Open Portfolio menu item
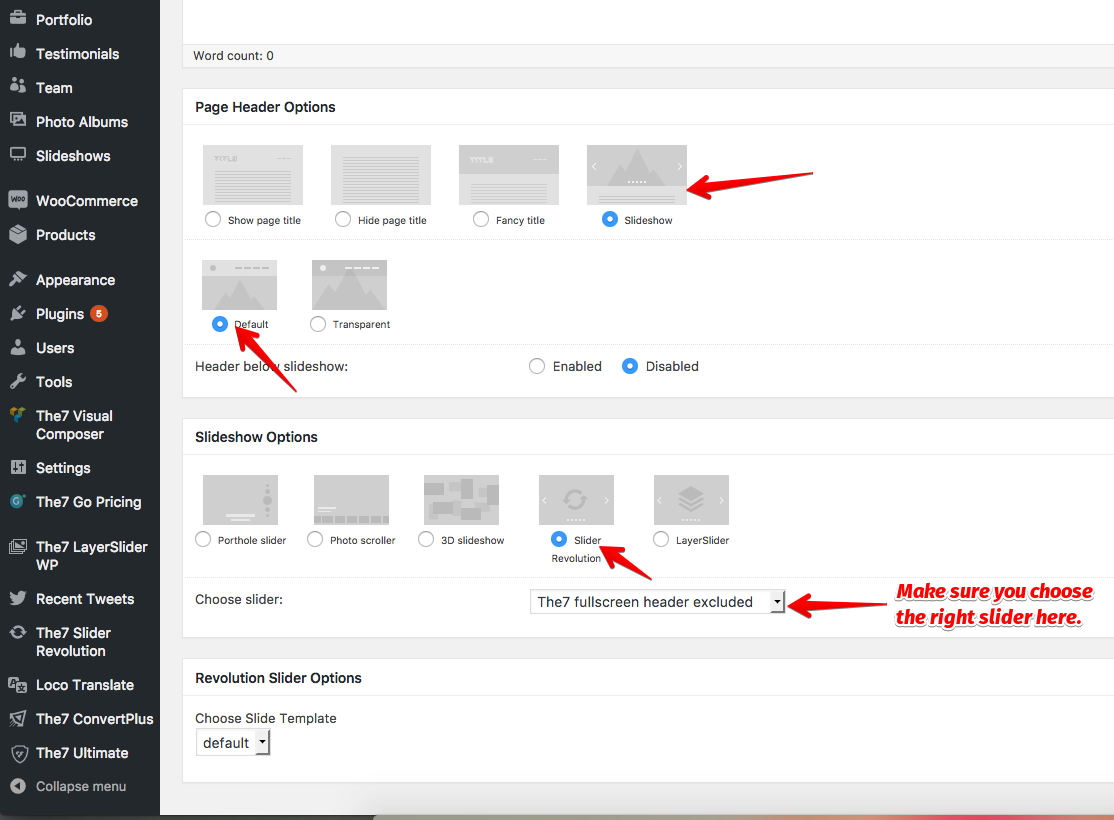The width and height of the screenshot is (1114, 820). [64, 20]
